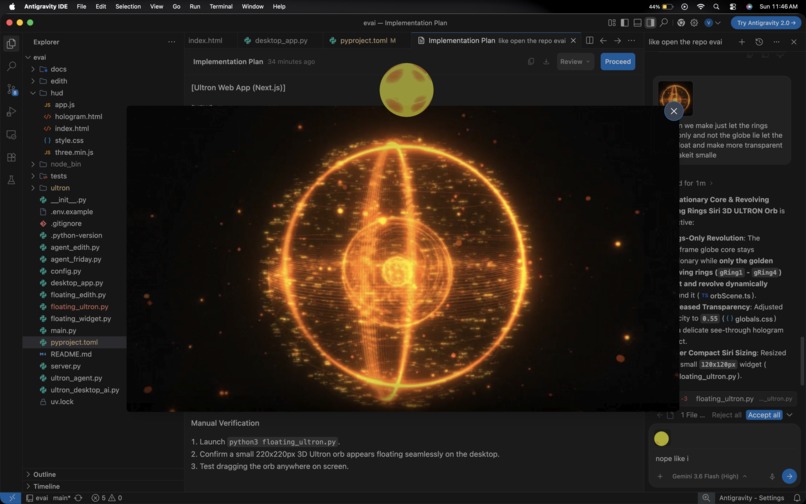Screen dimensions: 806x504
Task: Click Try Antigravity 2.0 button
Action: (x=766, y=23)
